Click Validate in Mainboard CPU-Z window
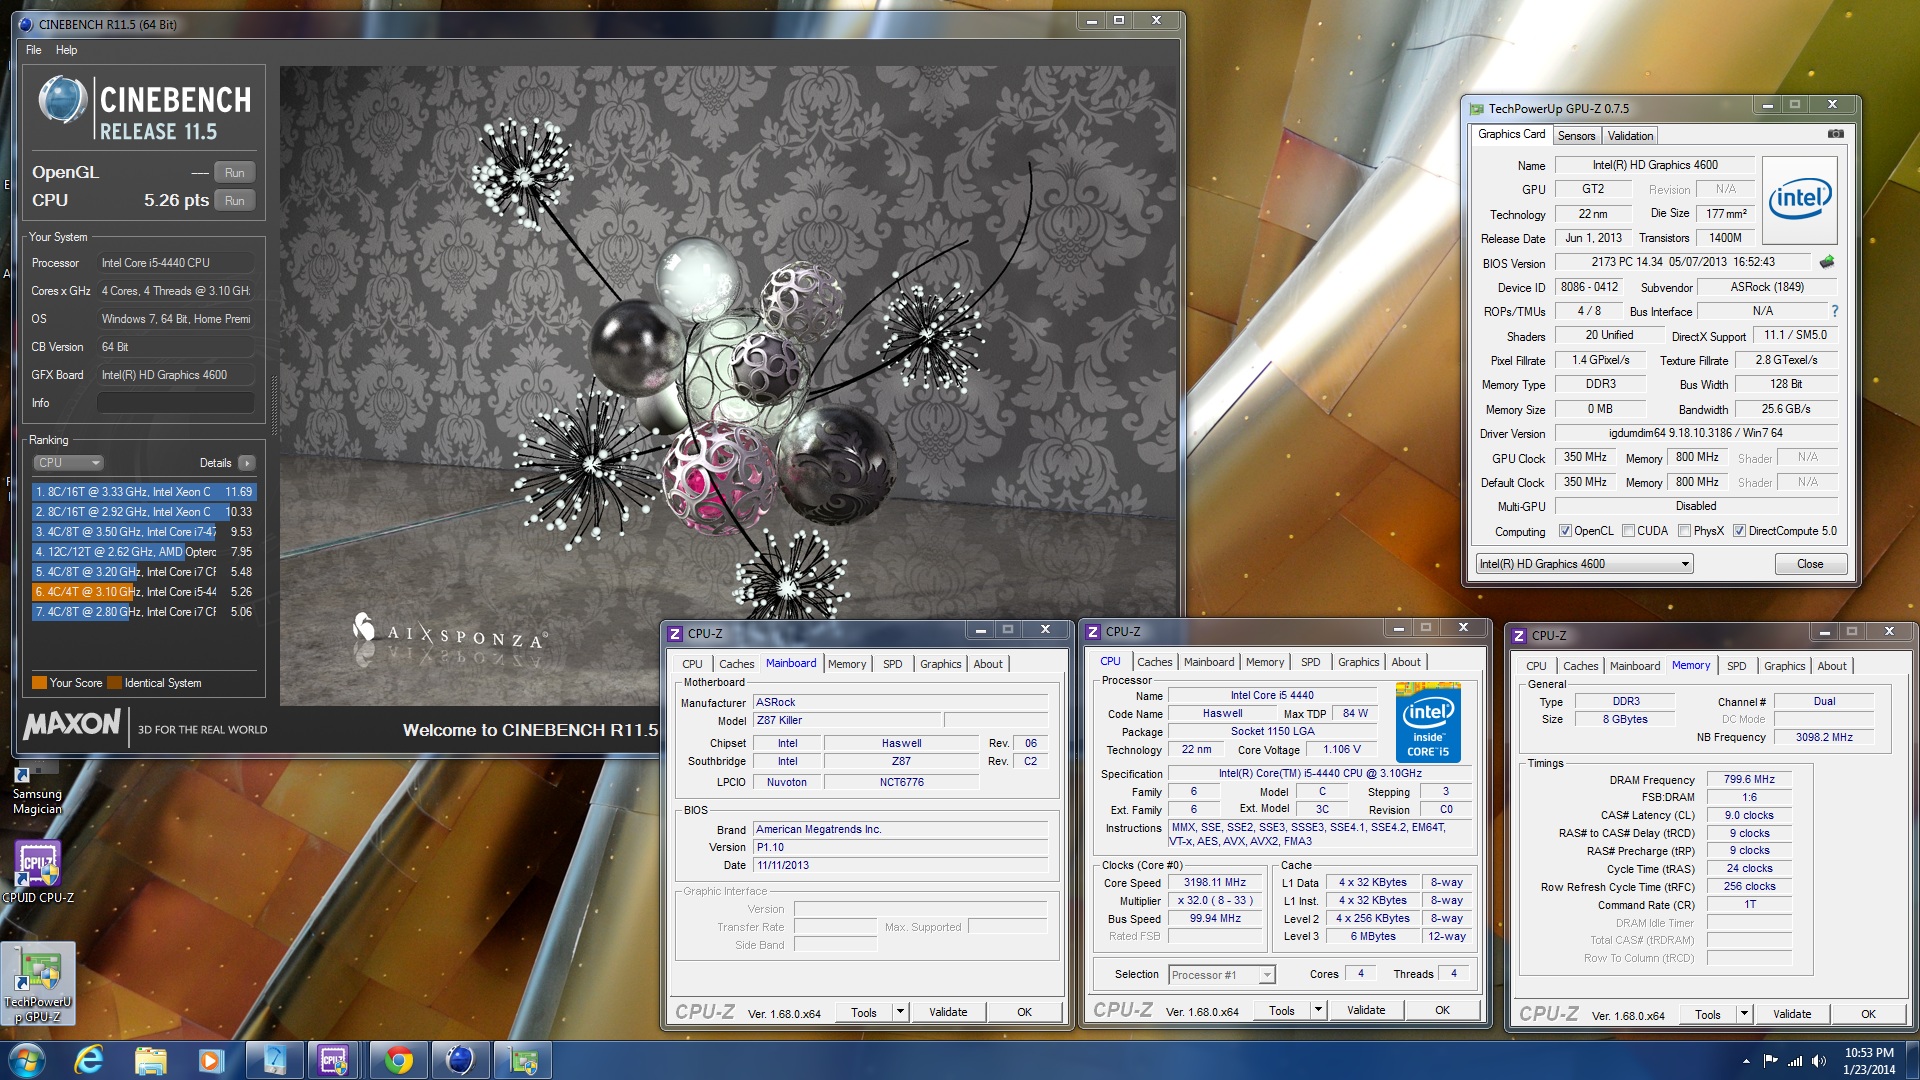The width and height of the screenshot is (1920, 1080). click(x=948, y=1012)
